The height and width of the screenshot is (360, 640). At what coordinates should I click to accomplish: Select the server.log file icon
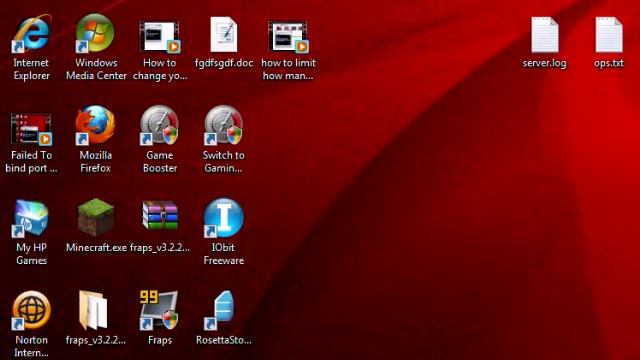[x=544, y=35]
